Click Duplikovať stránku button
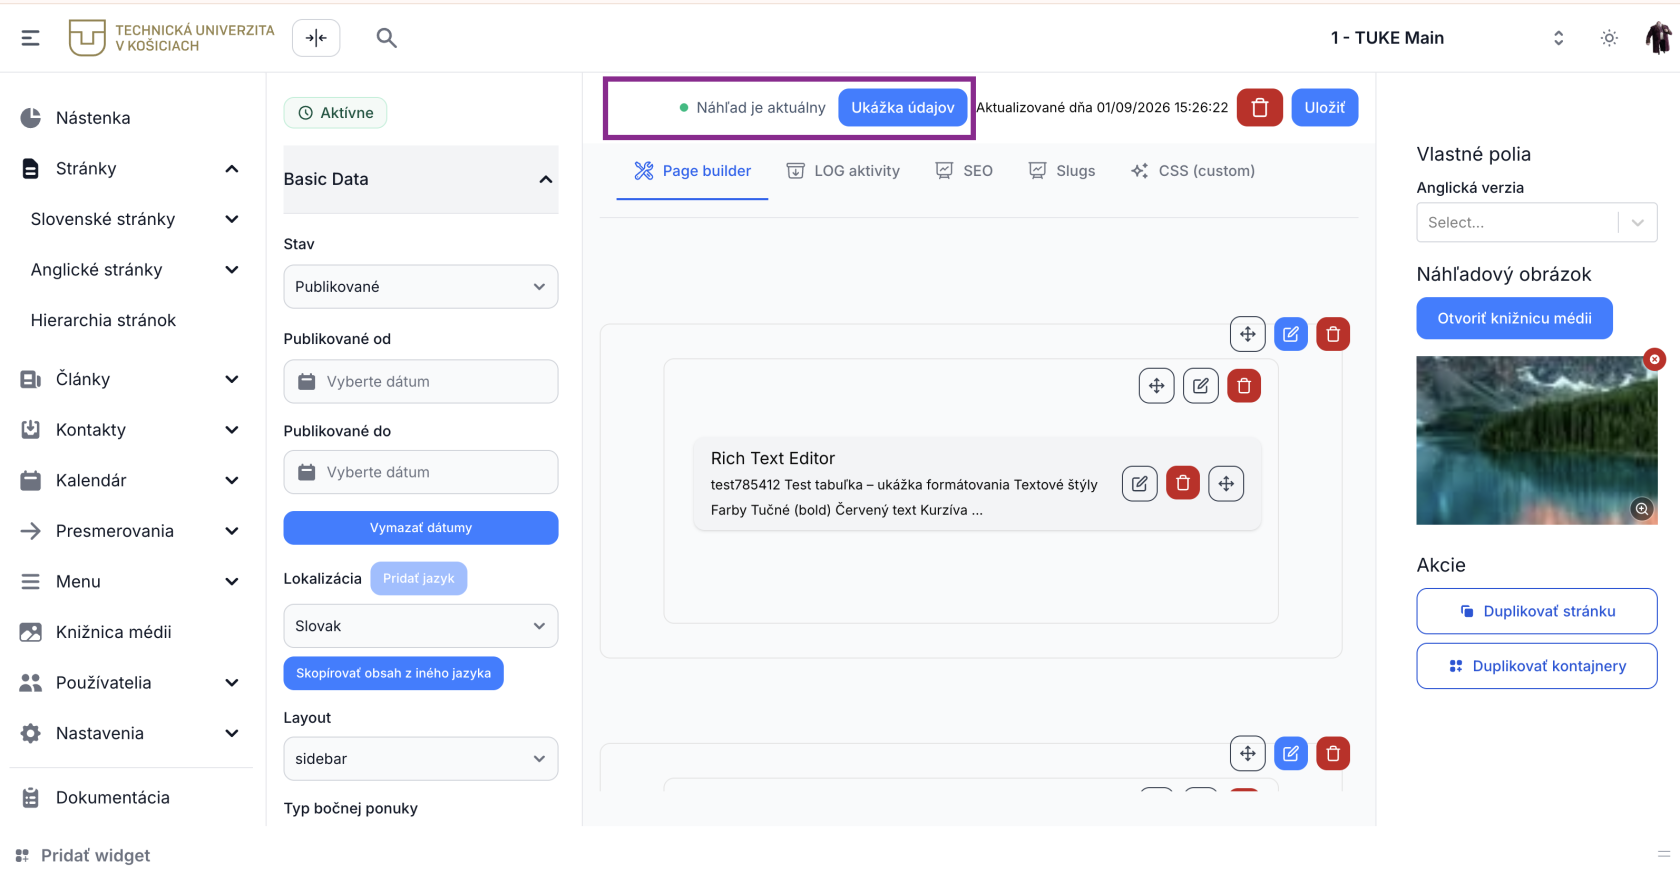 (x=1537, y=611)
